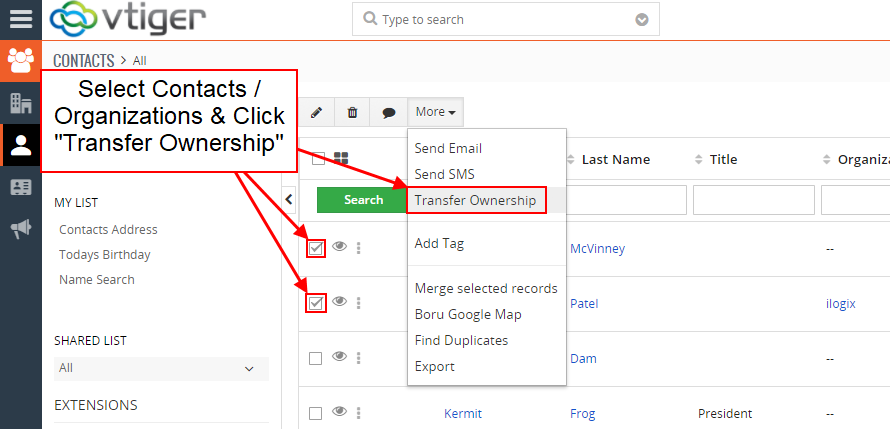
Task: Click the megaphone campaigns sidebar icon
Action: 21,229
